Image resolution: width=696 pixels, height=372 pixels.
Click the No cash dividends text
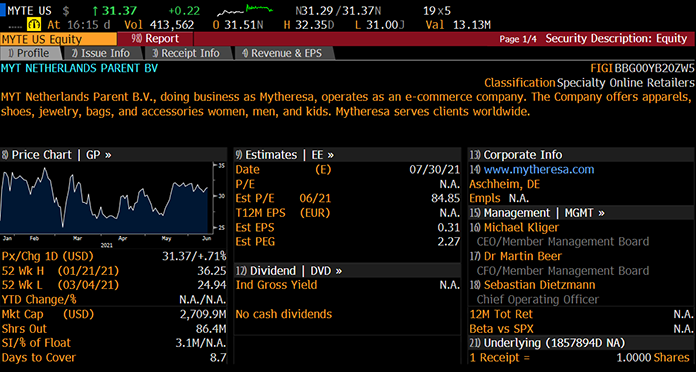(x=284, y=315)
